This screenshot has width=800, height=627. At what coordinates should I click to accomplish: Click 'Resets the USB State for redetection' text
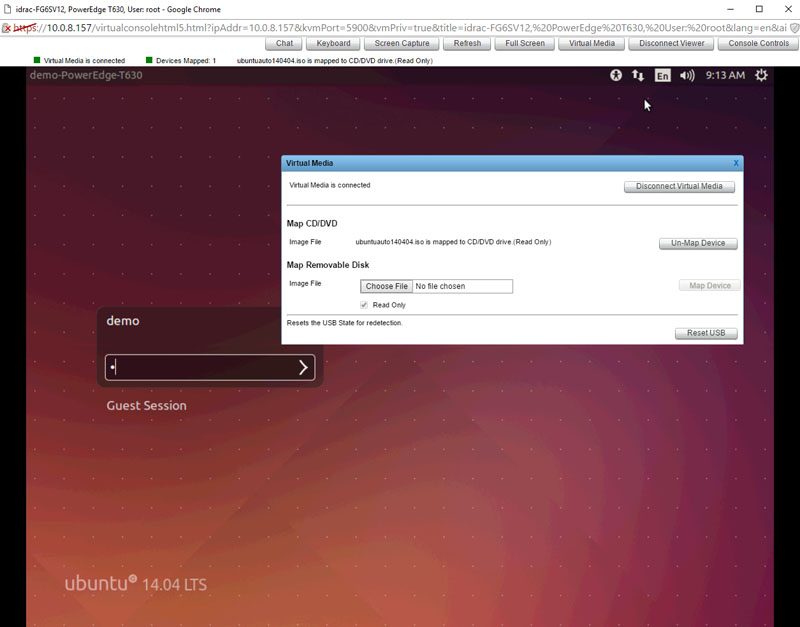coord(344,323)
